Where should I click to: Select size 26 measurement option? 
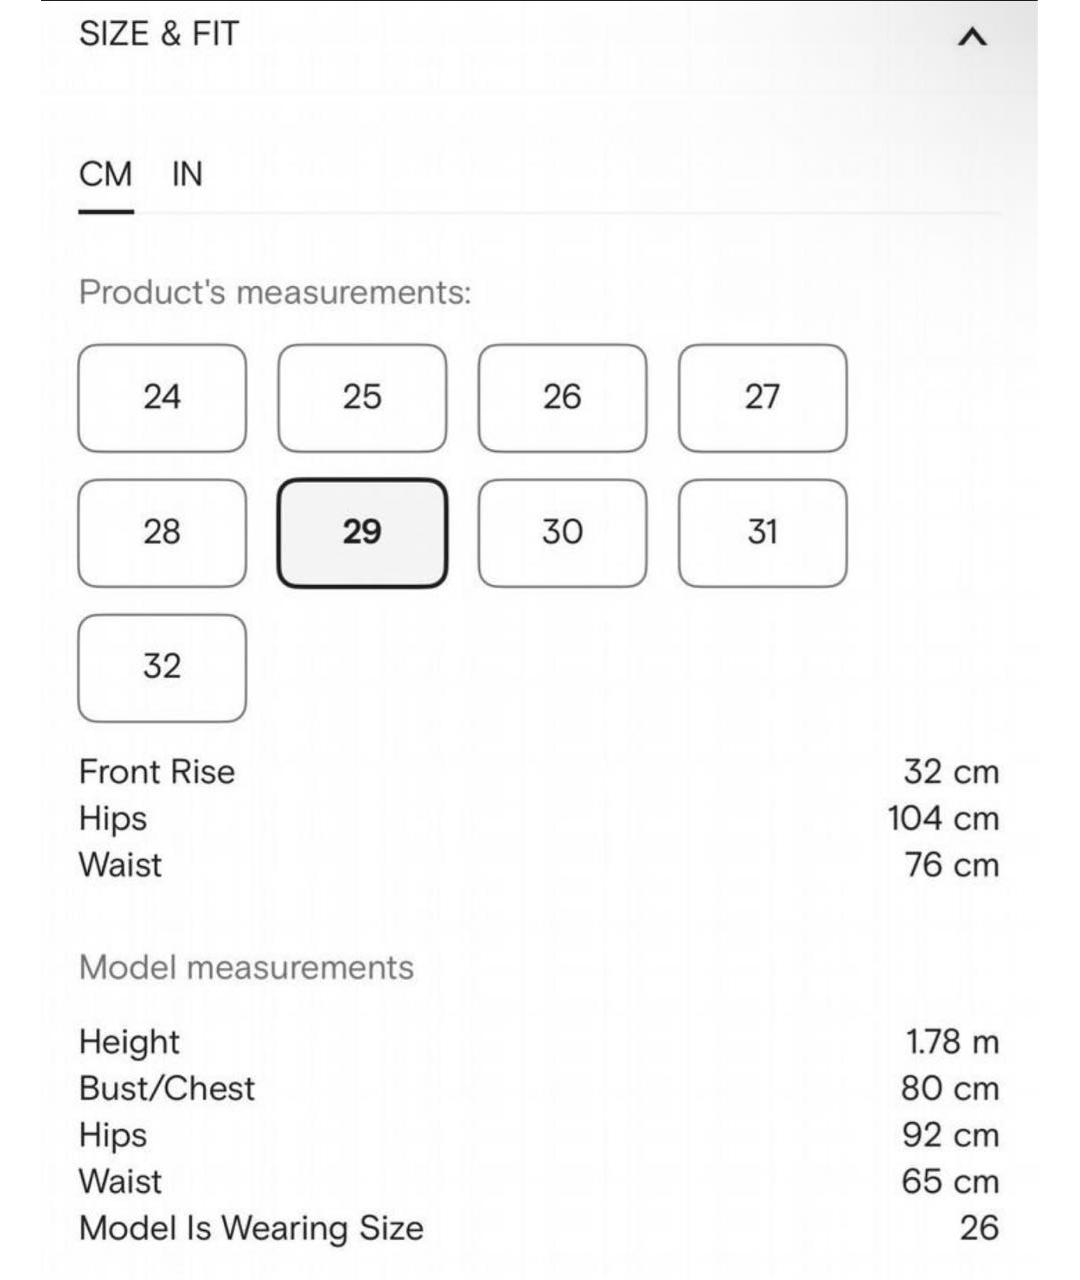point(562,397)
